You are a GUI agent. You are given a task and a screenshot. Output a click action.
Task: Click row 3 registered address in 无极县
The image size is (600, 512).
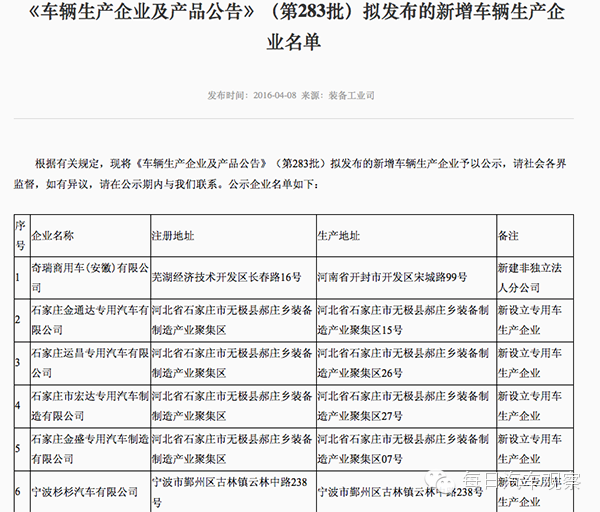tap(232, 363)
